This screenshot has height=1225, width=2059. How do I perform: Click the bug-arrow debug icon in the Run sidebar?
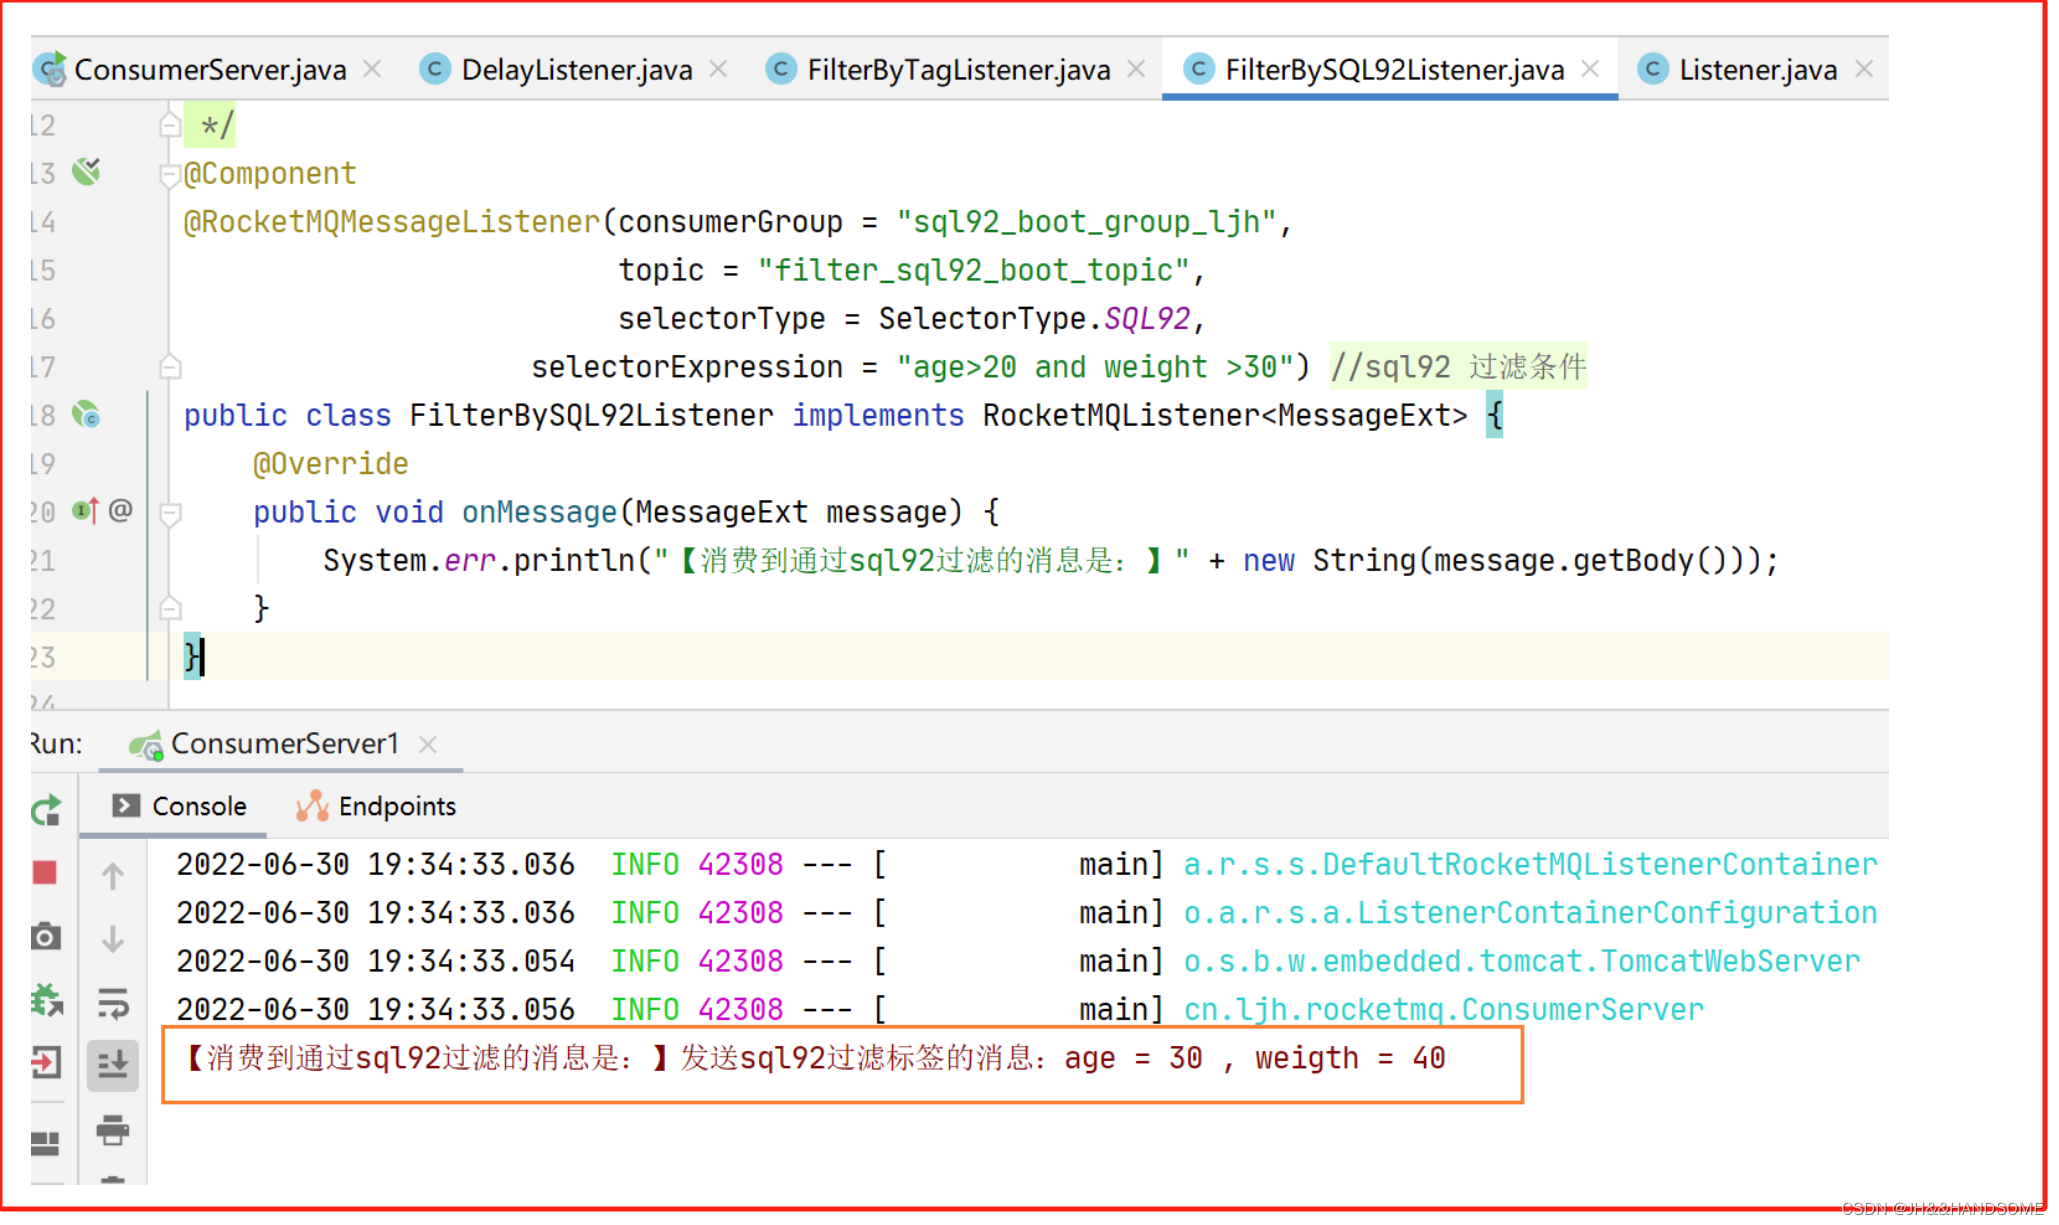coord(46,999)
